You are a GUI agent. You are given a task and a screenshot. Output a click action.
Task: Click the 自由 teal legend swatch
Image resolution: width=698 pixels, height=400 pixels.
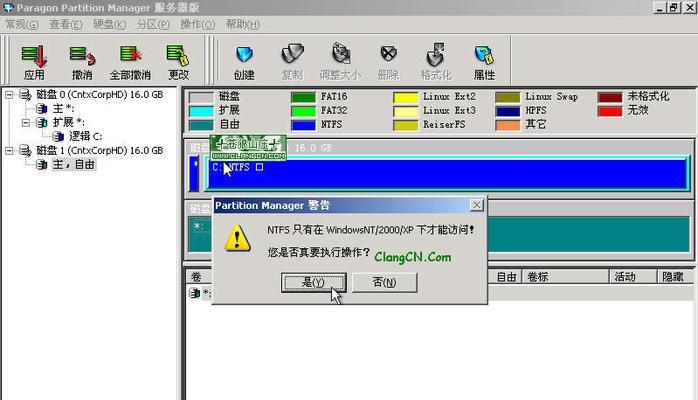(x=201, y=125)
